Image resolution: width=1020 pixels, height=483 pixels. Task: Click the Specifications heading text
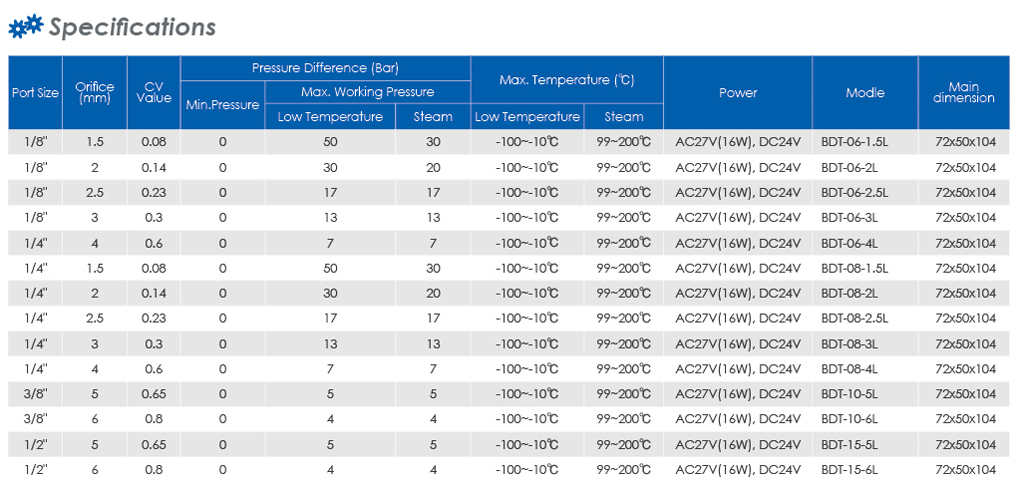point(133,27)
